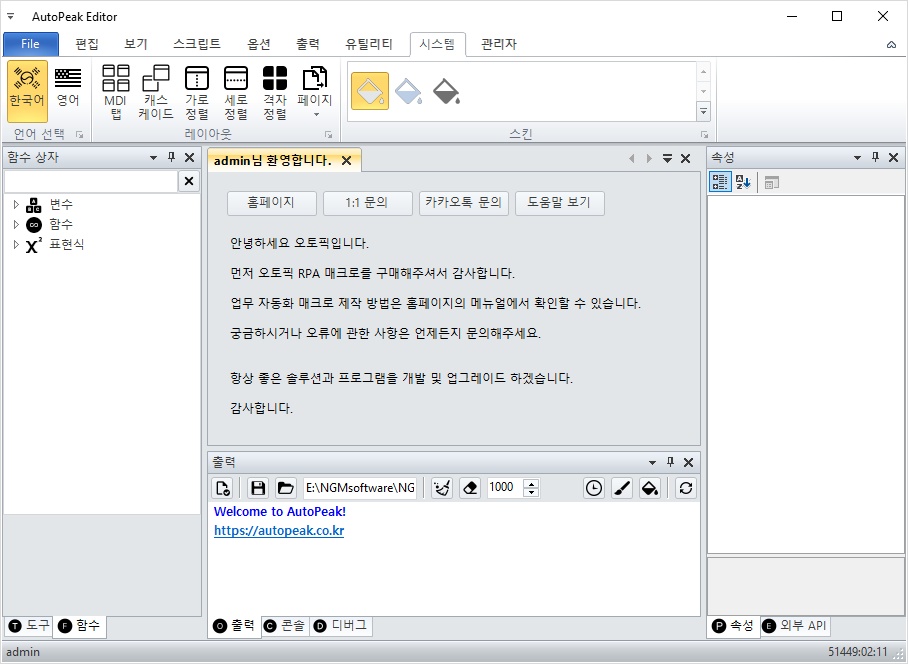Save the output log

coord(258,488)
